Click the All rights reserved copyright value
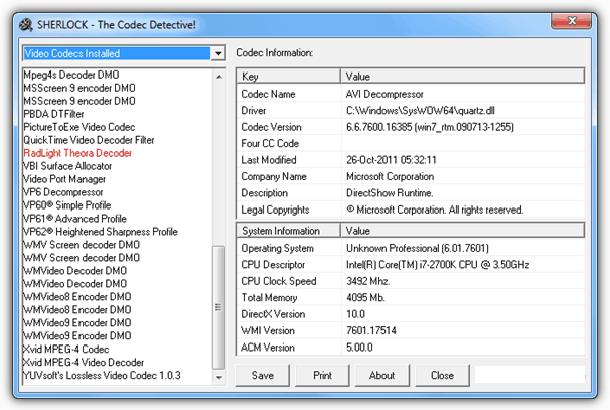The image size is (610, 410). point(435,210)
